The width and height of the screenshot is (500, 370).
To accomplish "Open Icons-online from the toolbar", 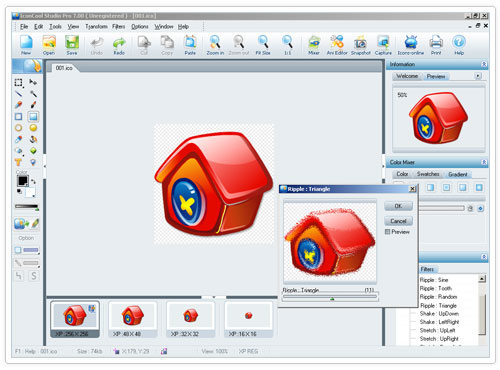I will [x=411, y=45].
